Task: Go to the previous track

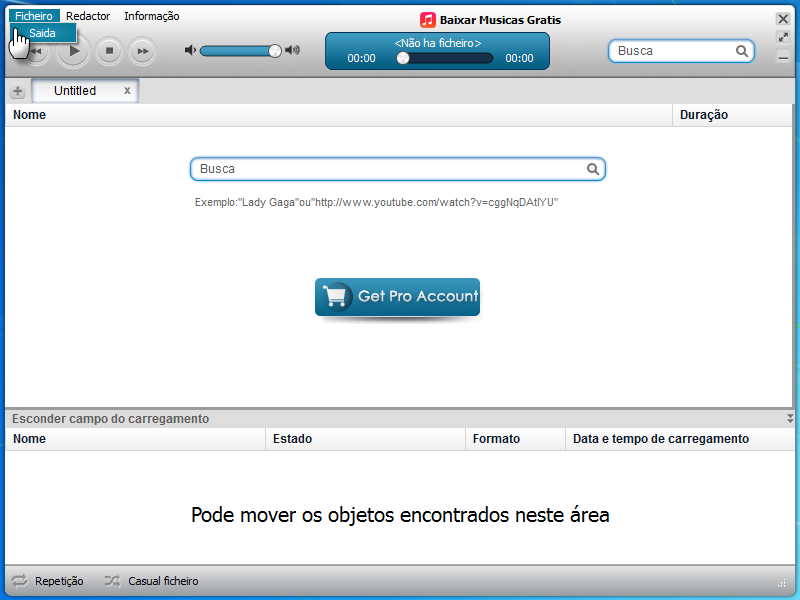Action: tap(37, 50)
